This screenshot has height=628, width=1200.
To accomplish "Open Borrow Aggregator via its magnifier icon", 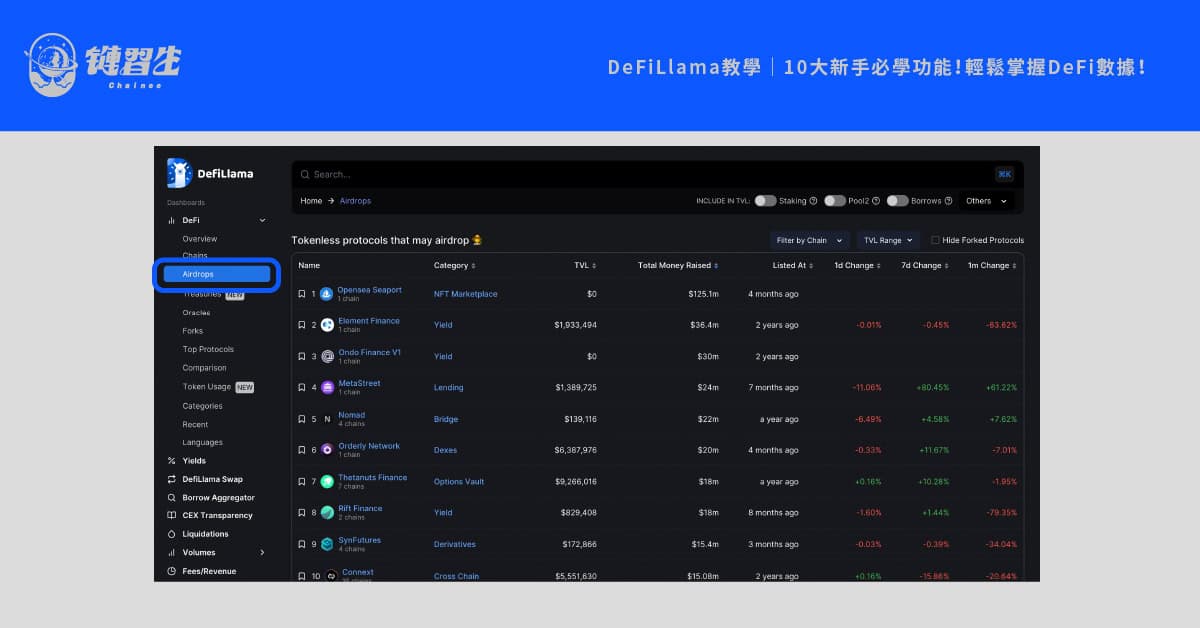I will (171, 497).
